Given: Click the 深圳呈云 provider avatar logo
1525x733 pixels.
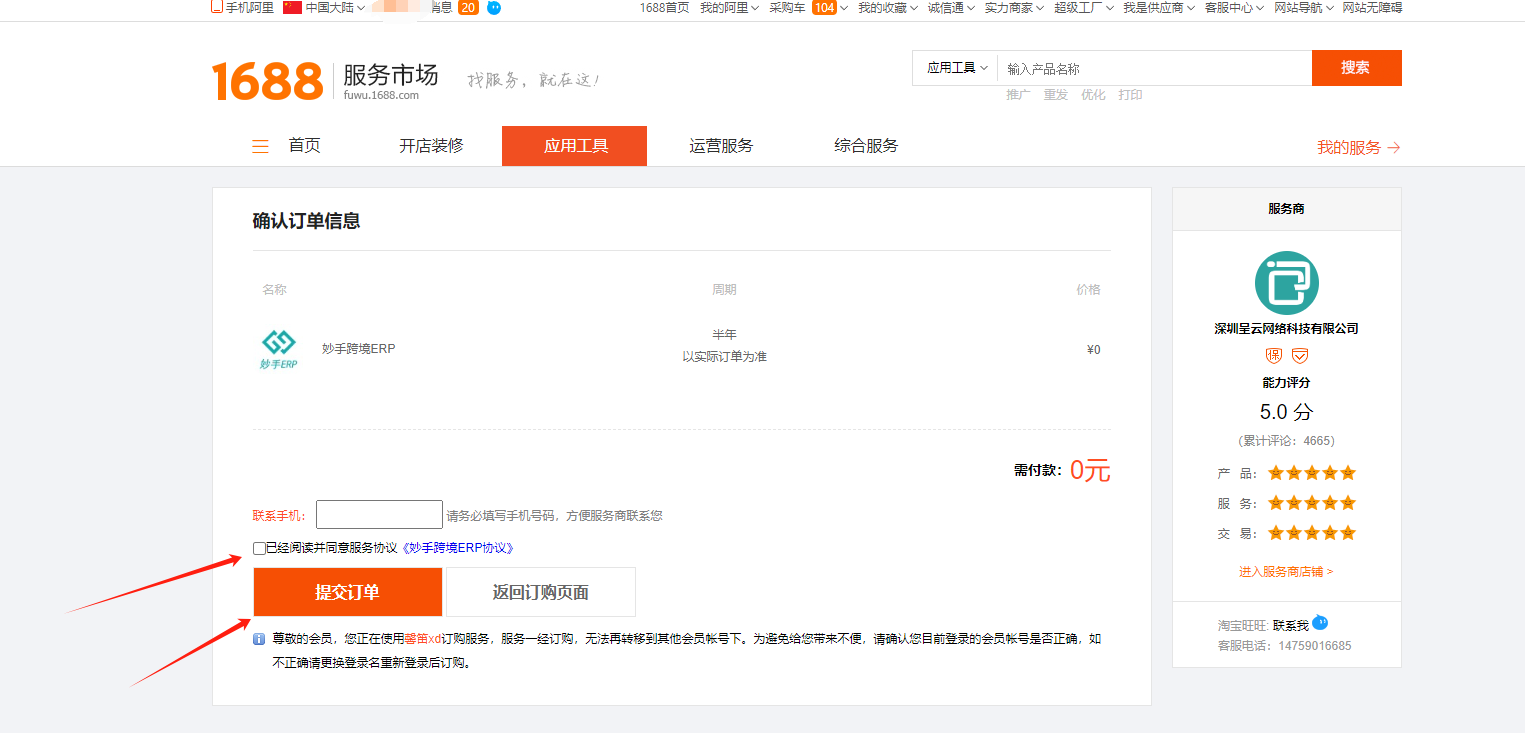Looking at the screenshot, I should click(x=1286, y=283).
